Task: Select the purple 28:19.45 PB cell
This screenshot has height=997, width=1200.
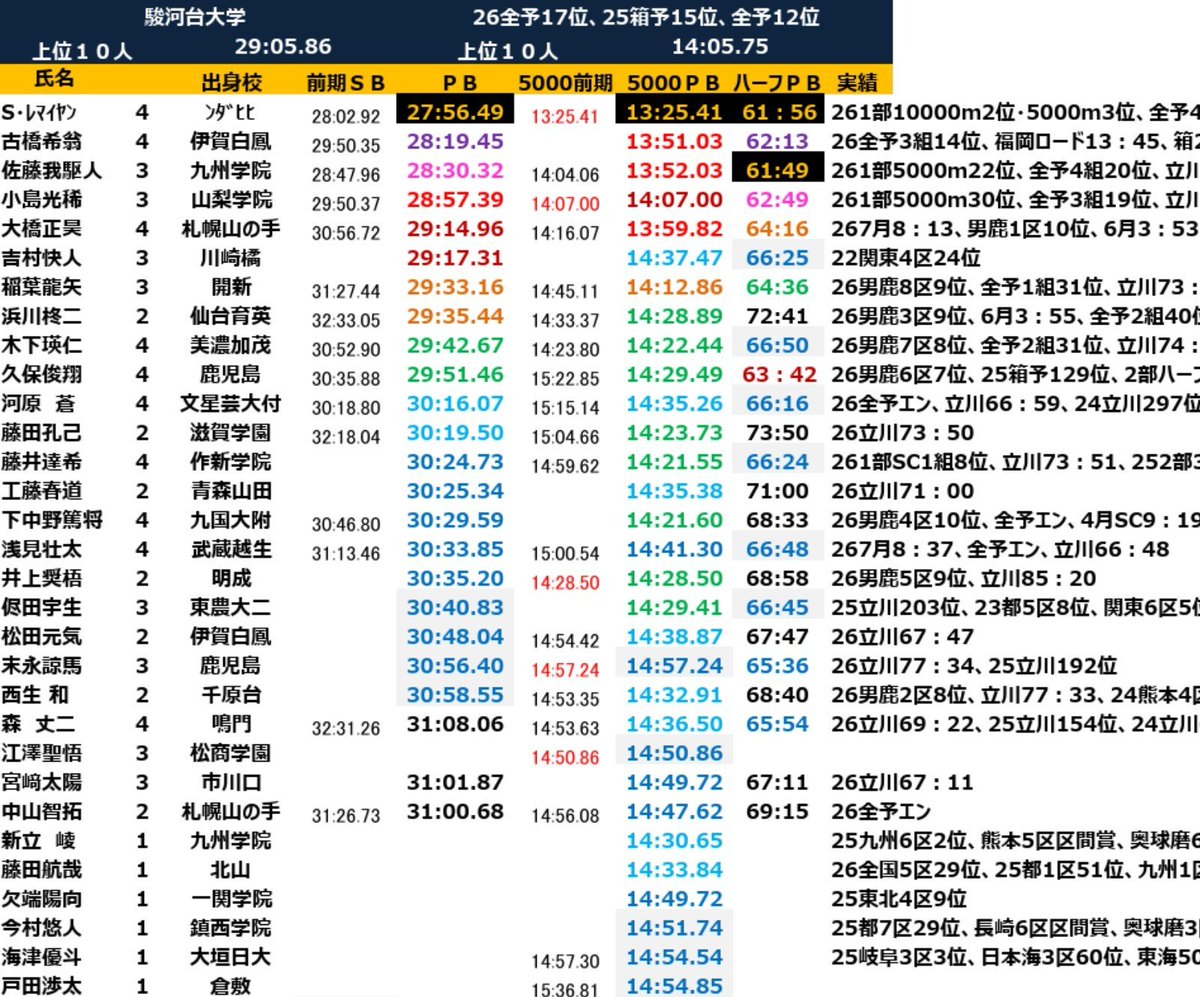Action: click(455, 141)
